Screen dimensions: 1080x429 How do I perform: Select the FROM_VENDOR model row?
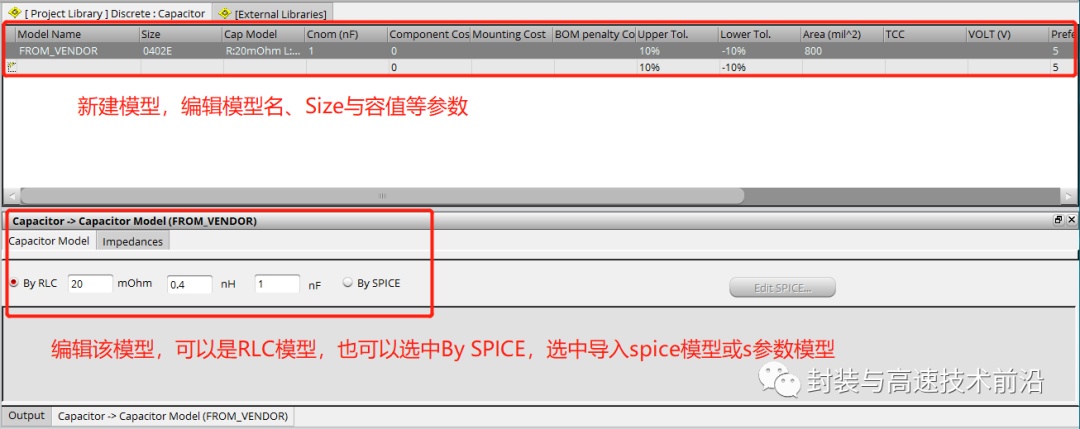539,50
